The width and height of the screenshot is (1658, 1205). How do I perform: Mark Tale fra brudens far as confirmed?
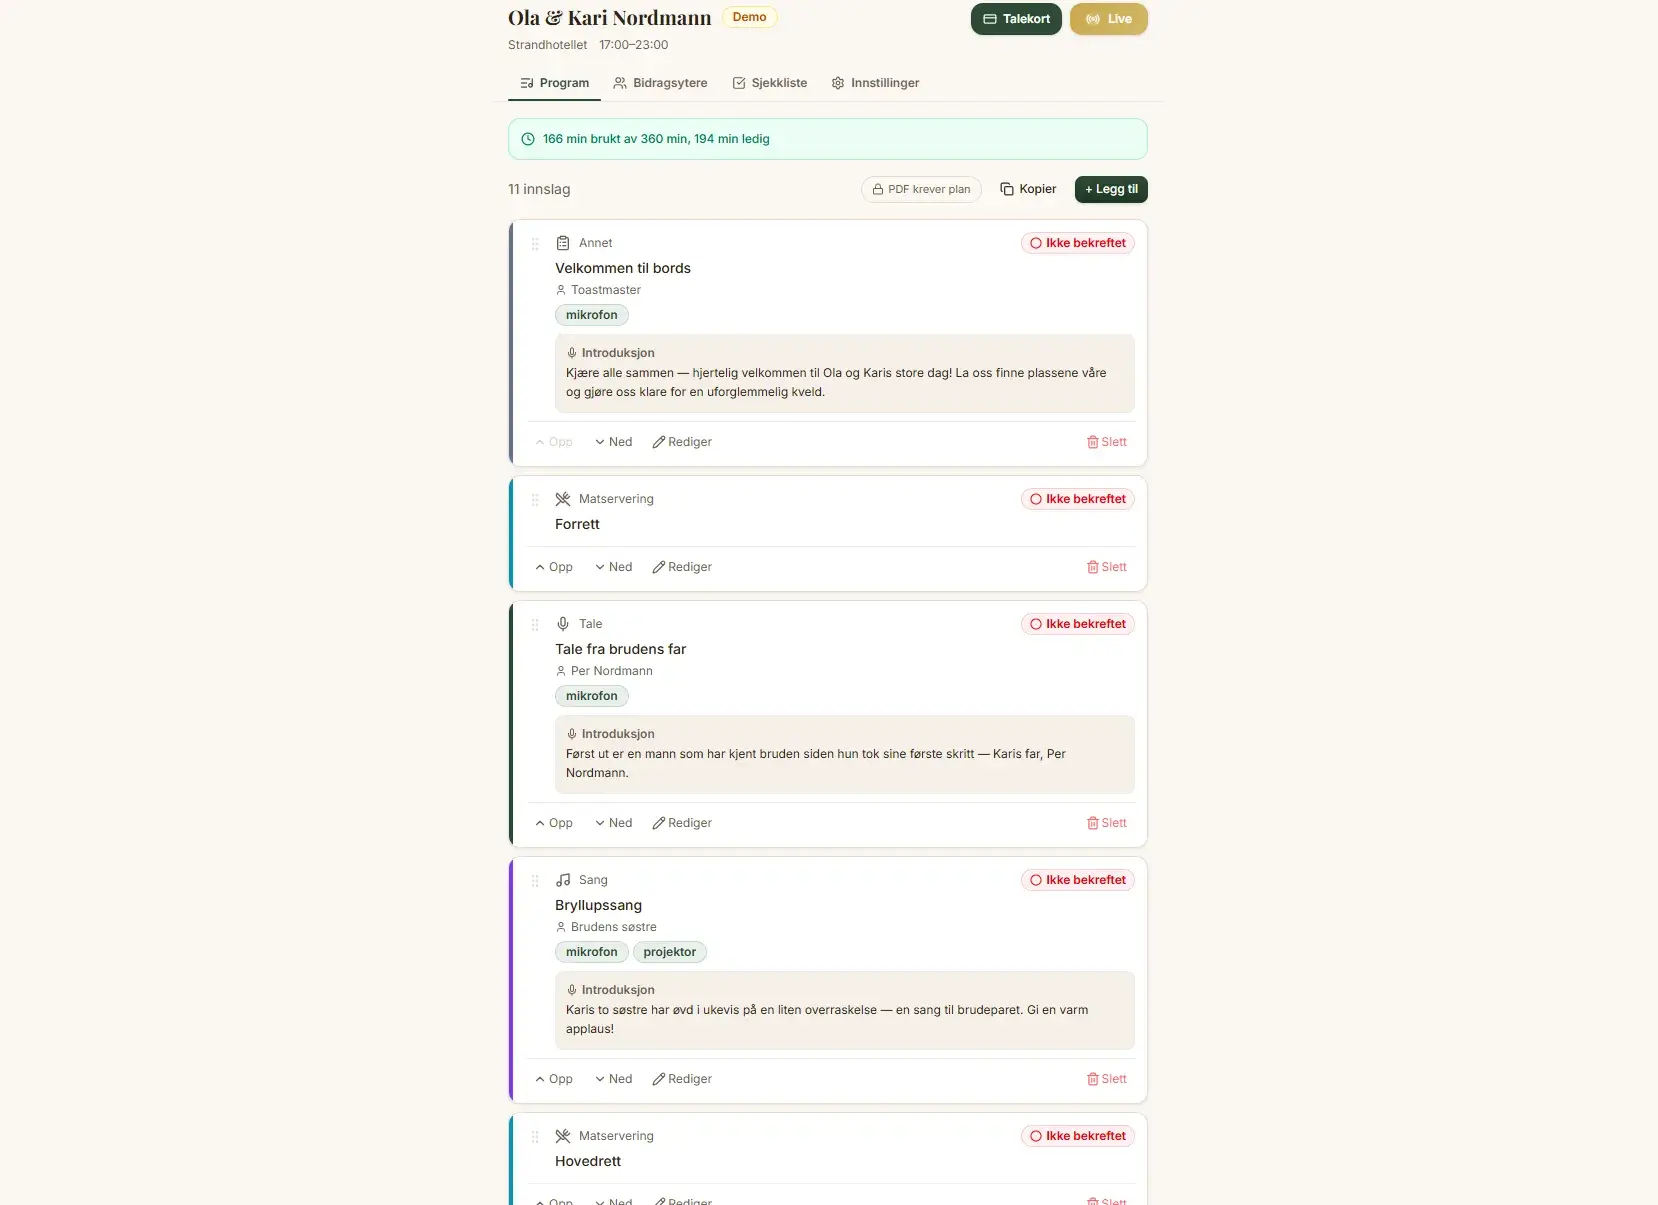(x=1077, y=624)
